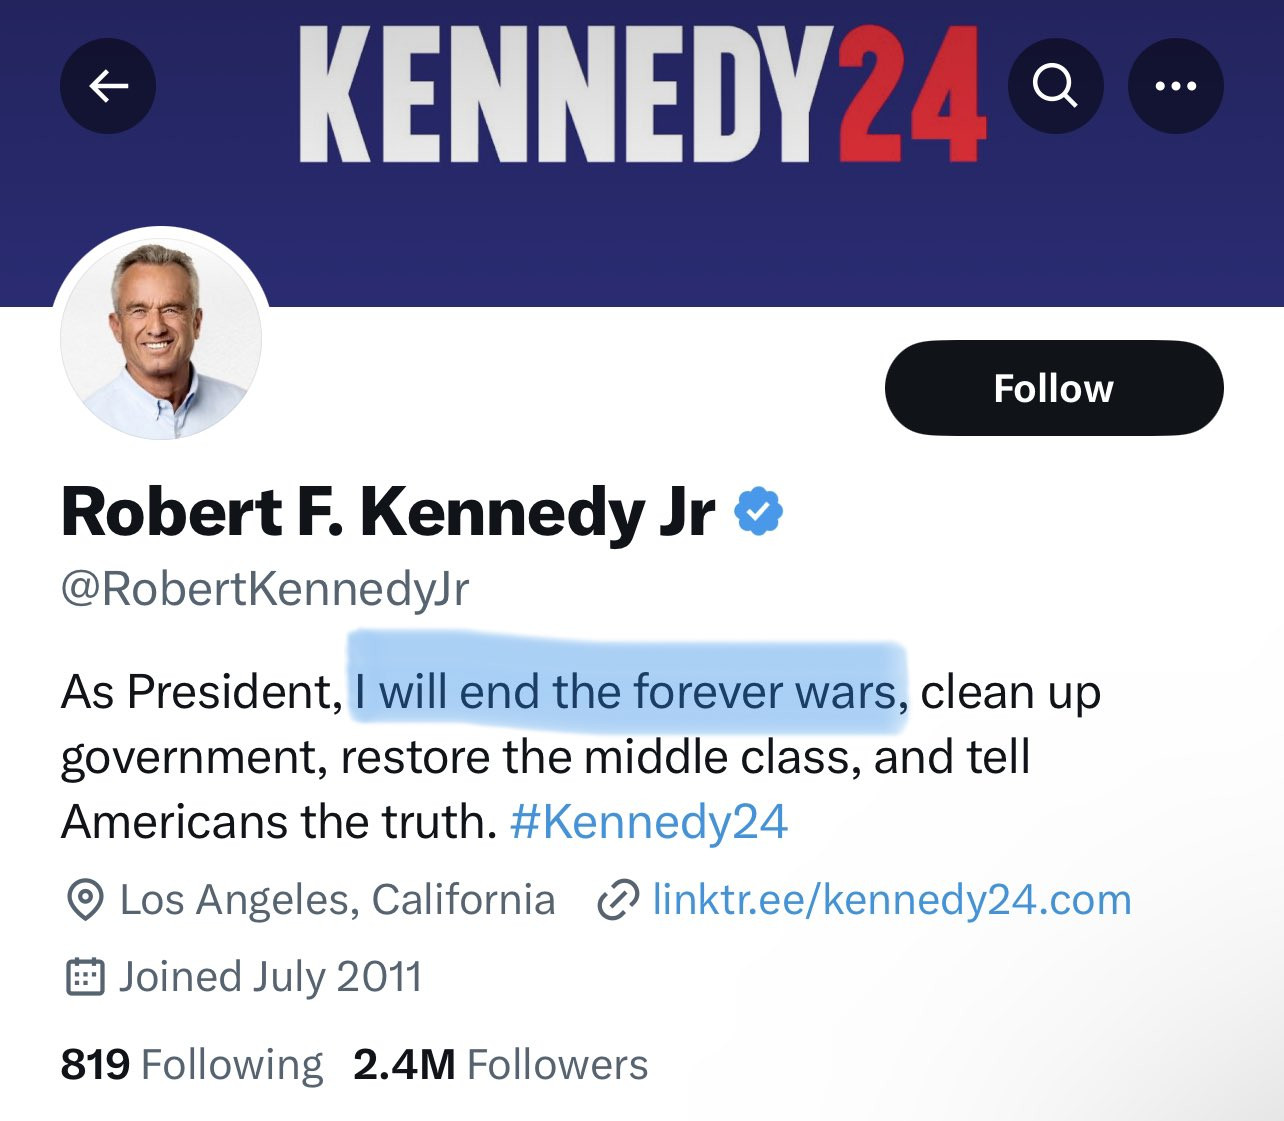
Task: Tap the back arrow icon
Action: [108, 86]
